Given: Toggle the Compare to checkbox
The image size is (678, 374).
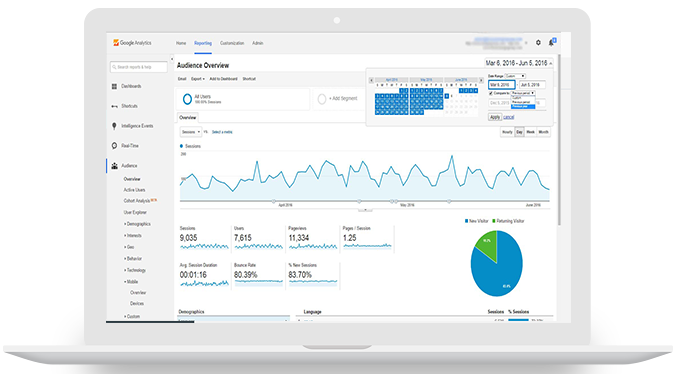Looking at the screenshot, I should click(491, 93).
